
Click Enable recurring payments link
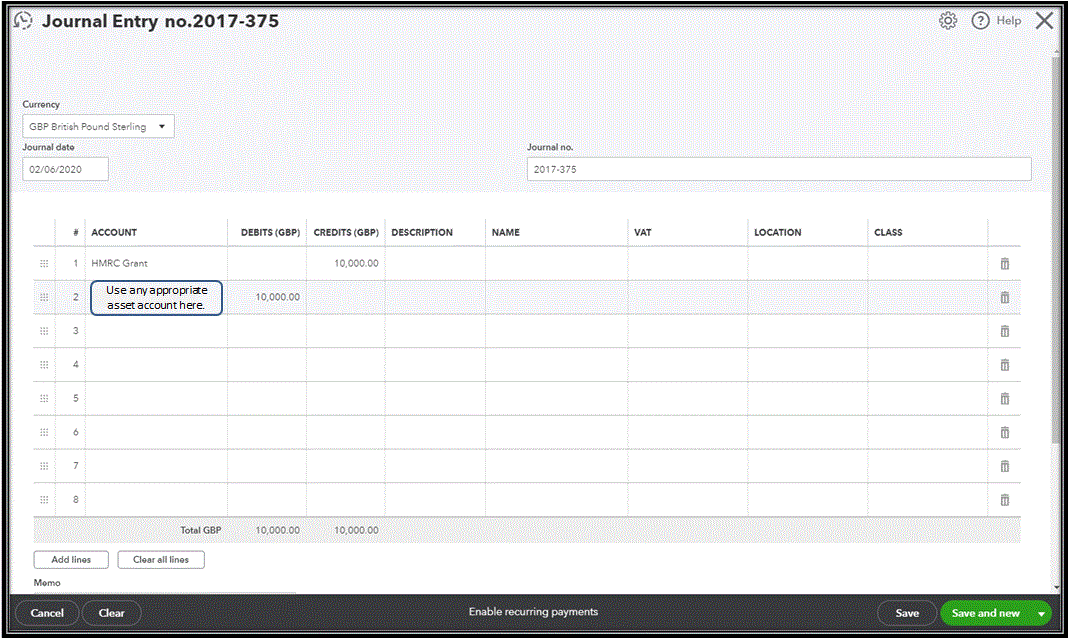click(x=533, y=612)
